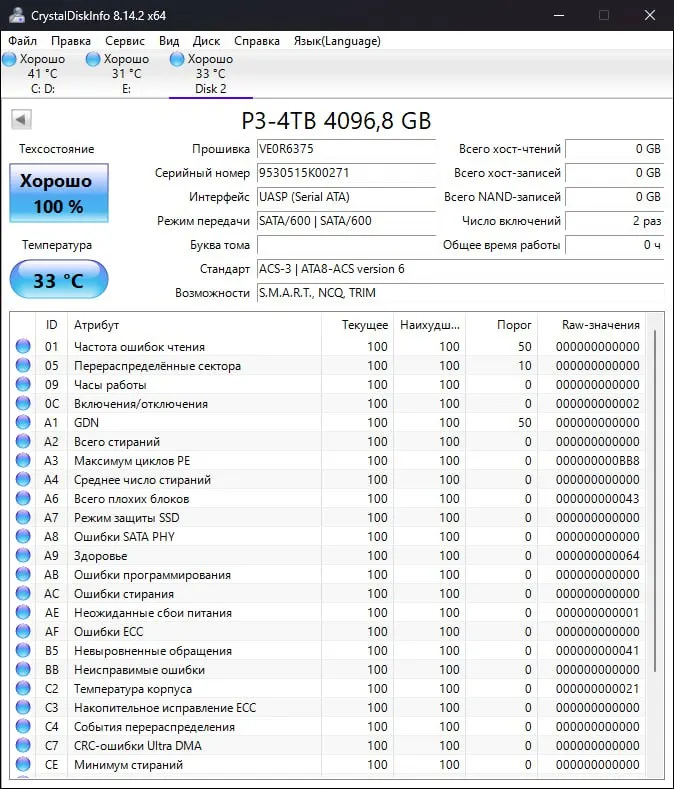Click the Число включений value 2 раз
Image resolution: width=674 pixels, height=789 pixels.
click(x=615, y=221)
